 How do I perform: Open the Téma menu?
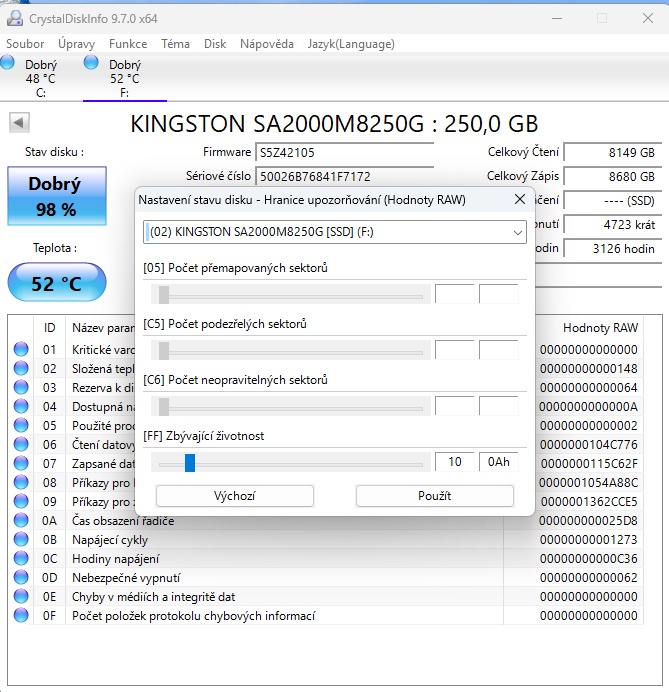pyautogui.click(x=175, y=44)
